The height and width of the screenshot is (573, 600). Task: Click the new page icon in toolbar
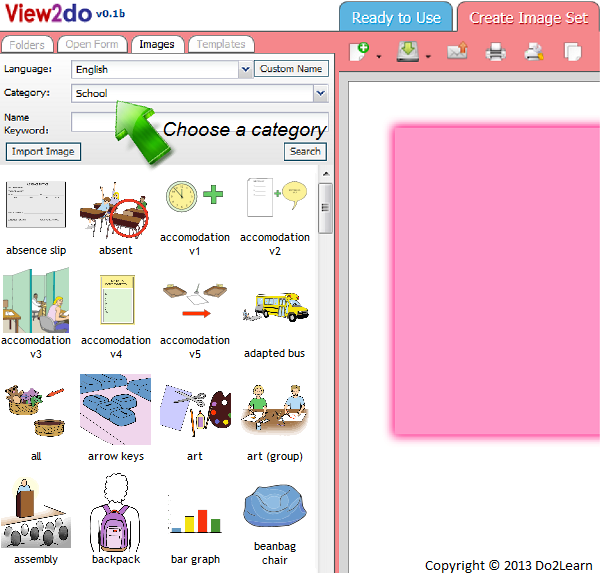click(x=360, y=52)
